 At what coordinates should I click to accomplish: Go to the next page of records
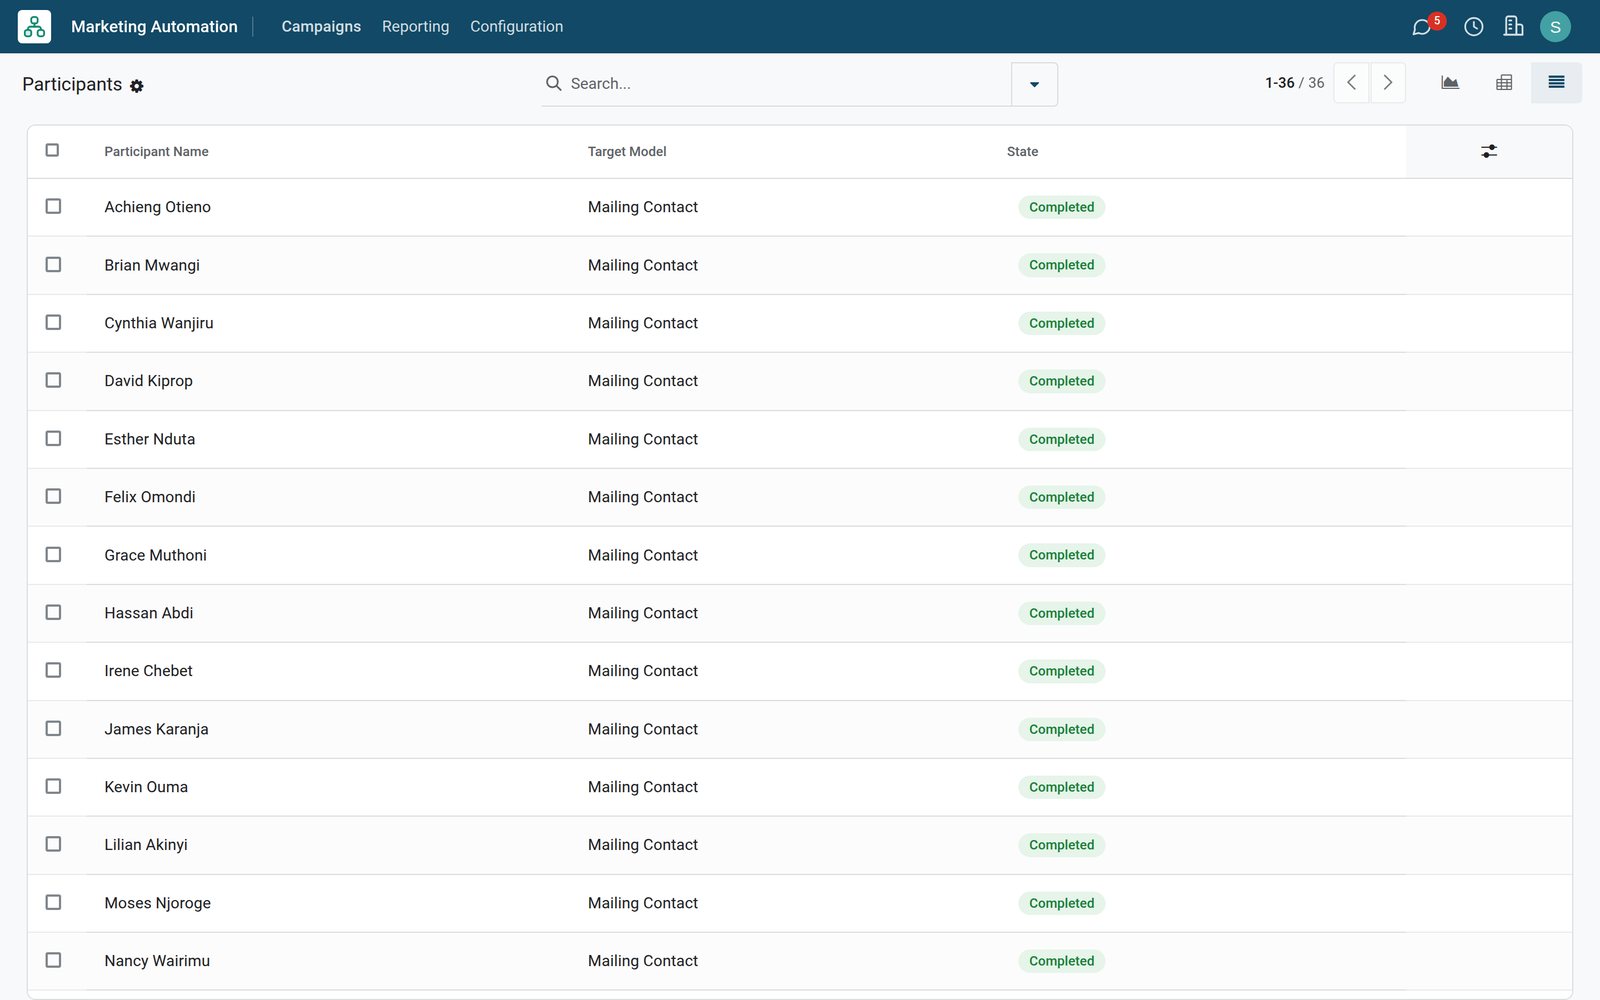pos(1387,83)
